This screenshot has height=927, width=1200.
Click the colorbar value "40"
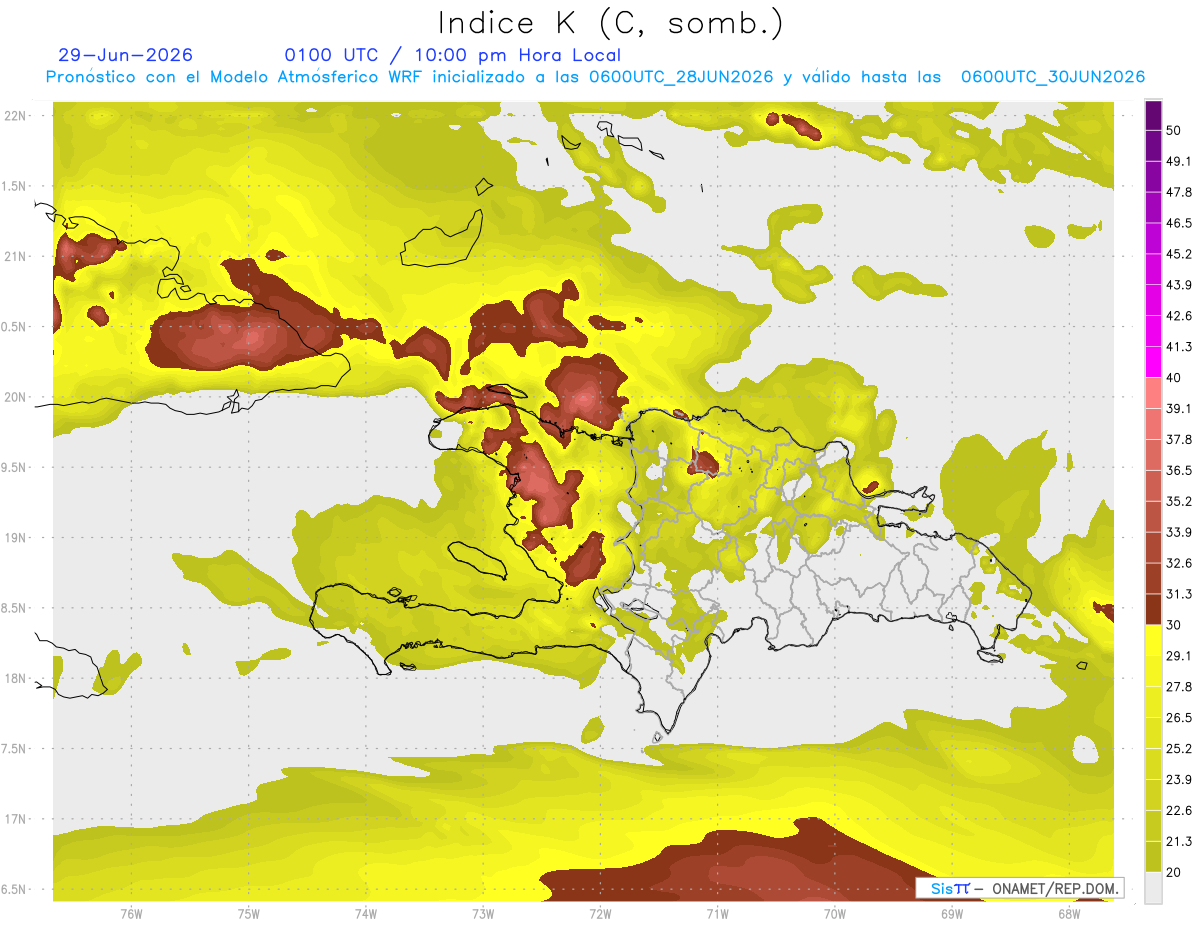point(1174,378)
